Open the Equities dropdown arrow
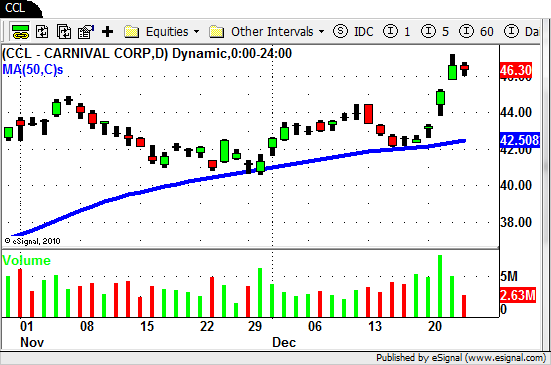The image size is (551, 365). pyautogui.click(x=196, y=32)
